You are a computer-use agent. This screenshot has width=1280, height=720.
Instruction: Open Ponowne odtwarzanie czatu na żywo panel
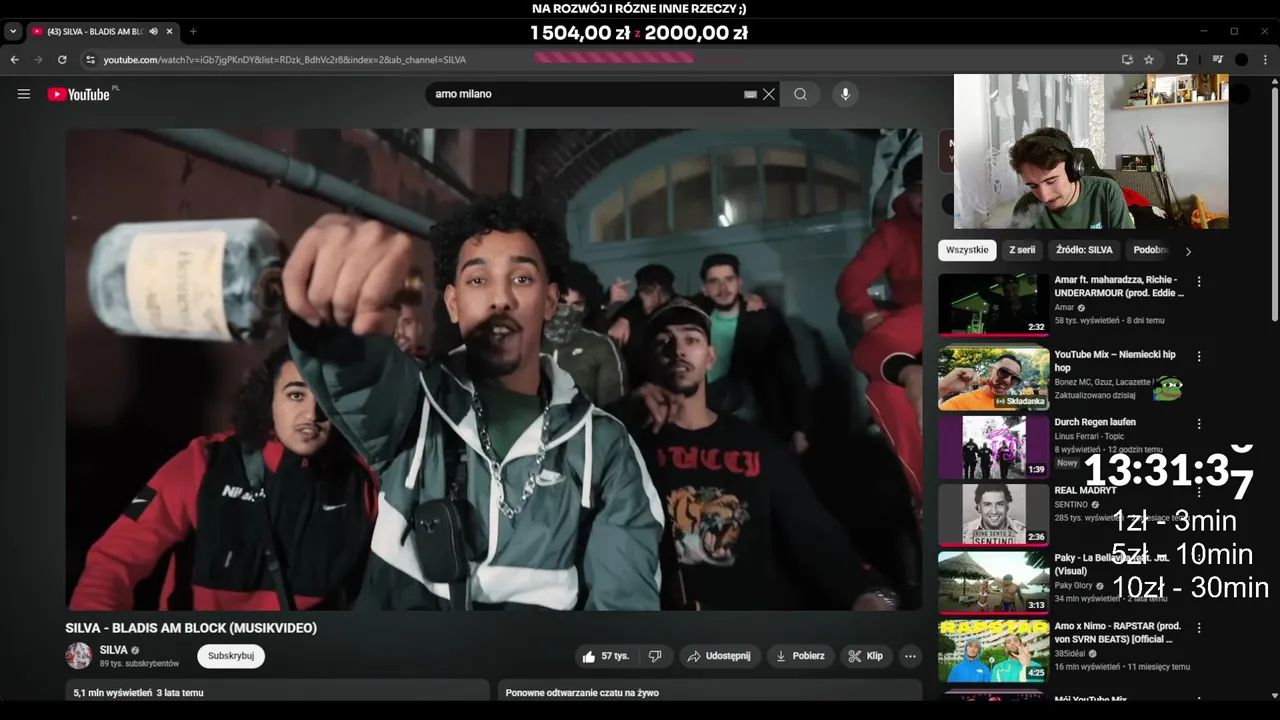click(x=710, y=692)
